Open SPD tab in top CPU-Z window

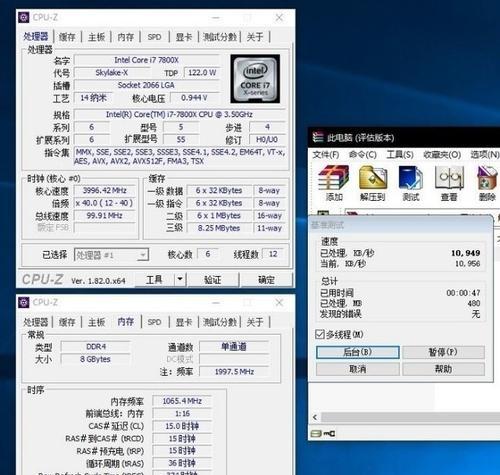pos(154,37)
